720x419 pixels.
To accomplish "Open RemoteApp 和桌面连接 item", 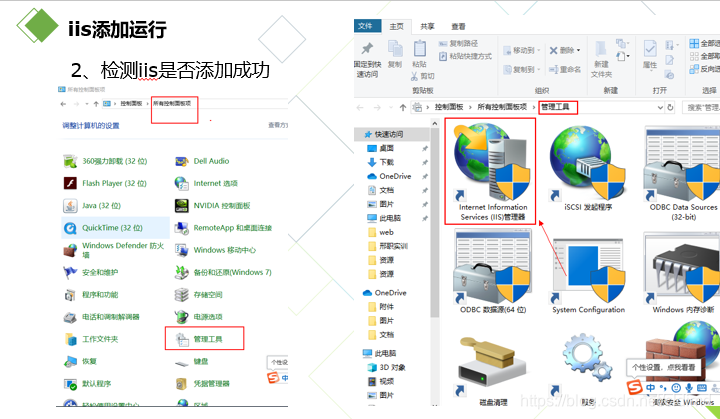I will (223, 228).
